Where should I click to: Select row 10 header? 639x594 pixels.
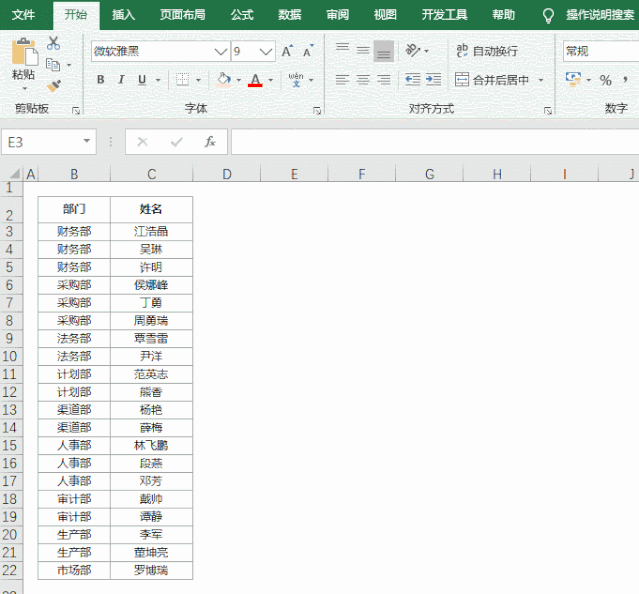click(11, 356)
